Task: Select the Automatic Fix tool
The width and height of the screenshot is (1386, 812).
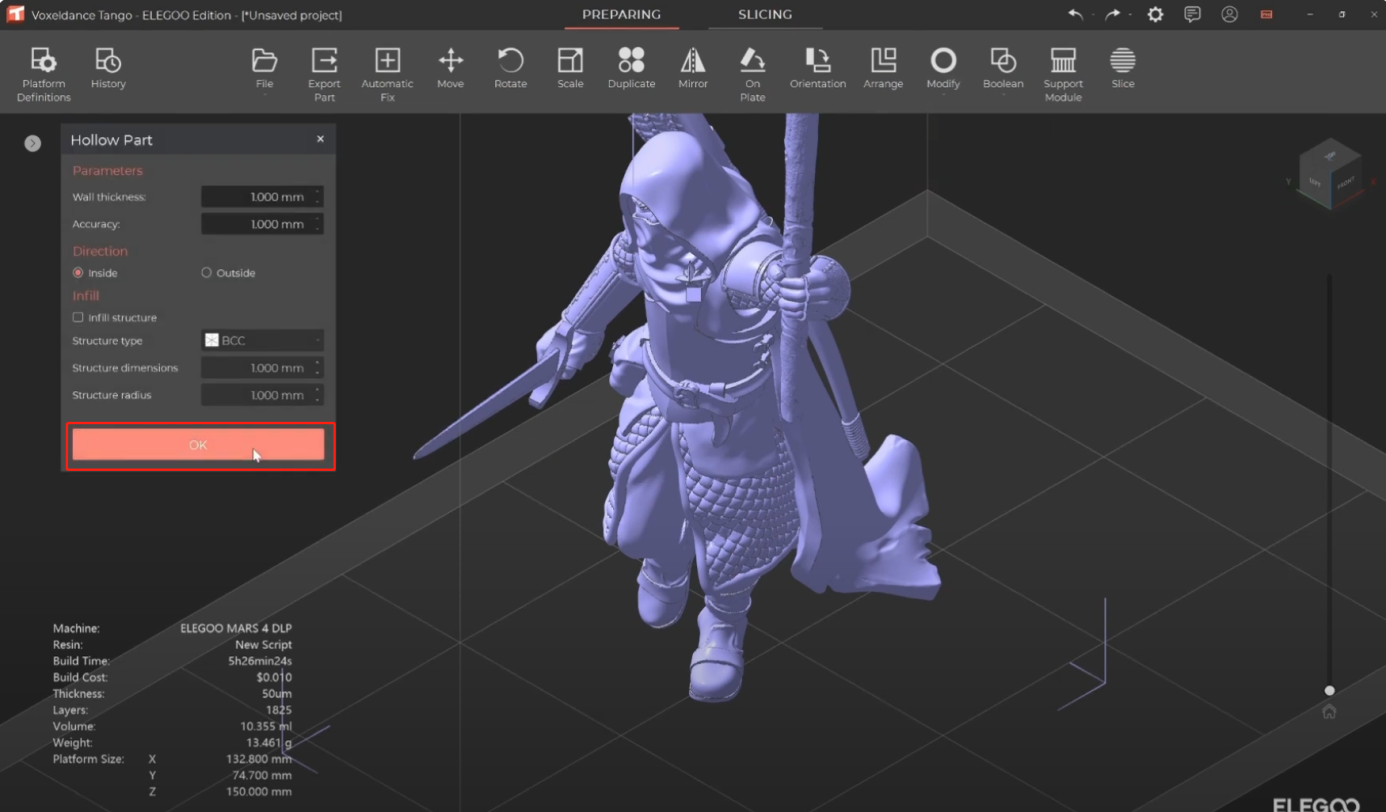Action: point(387,72)
